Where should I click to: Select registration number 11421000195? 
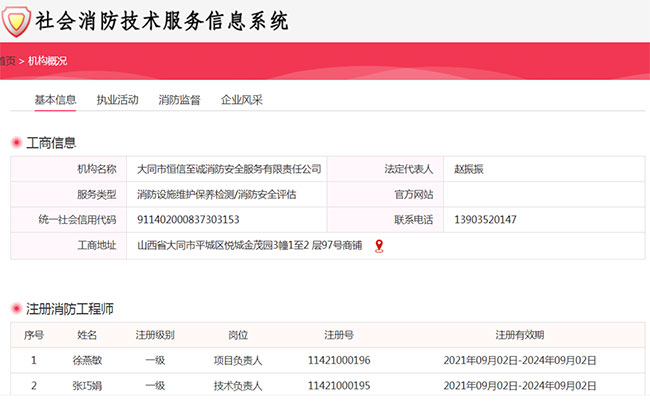point(339,386)
